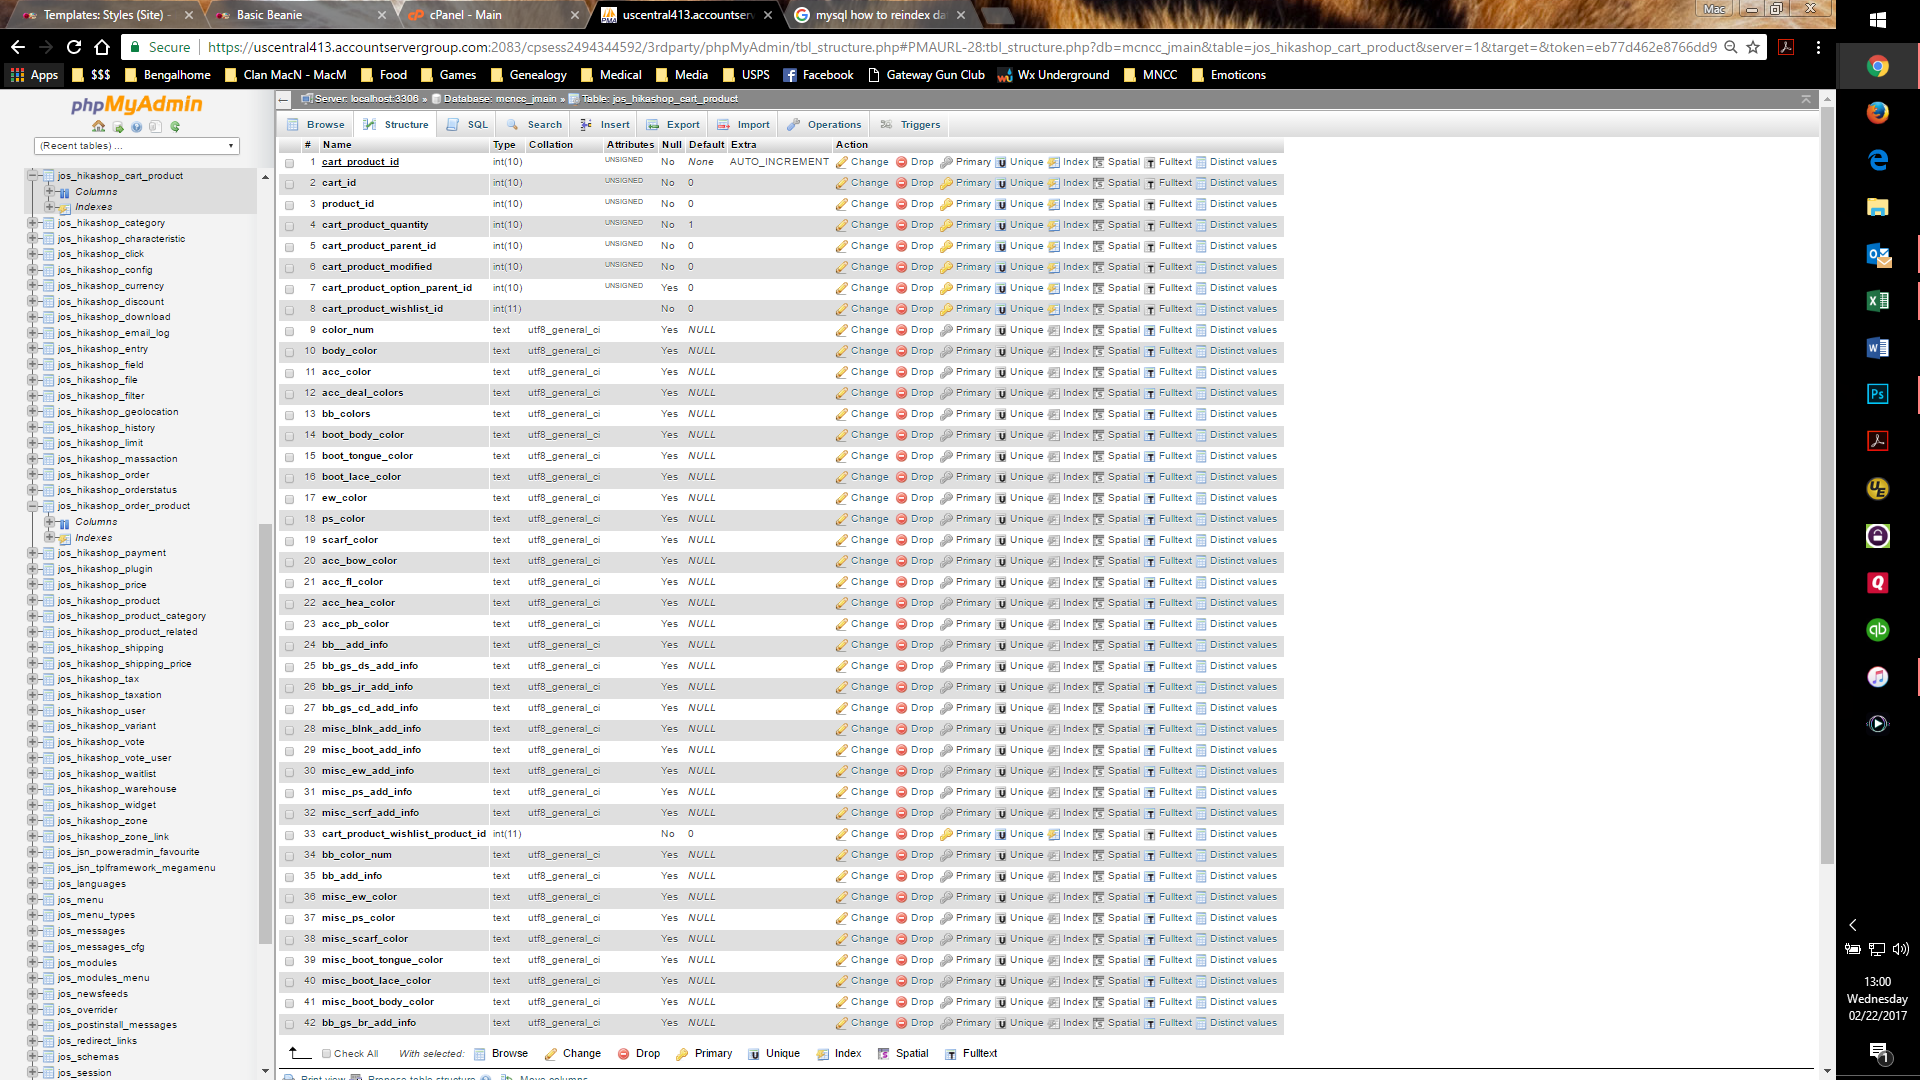This screenshot has height=1080, width=1920.
Task: Open phpMyAdmin documentation help icon
Action: [137, 127]
